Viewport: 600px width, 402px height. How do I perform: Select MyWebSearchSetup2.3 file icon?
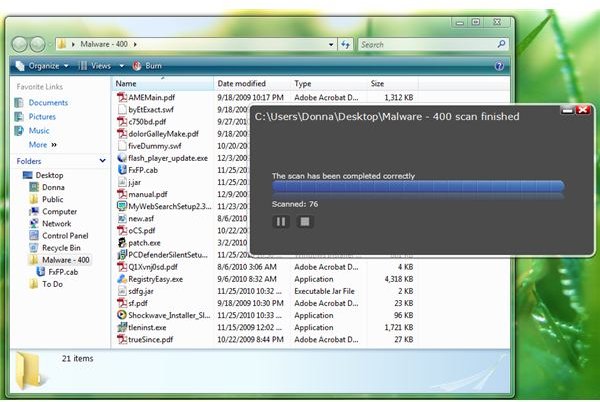pyautogui.click(x=122, y=207)
